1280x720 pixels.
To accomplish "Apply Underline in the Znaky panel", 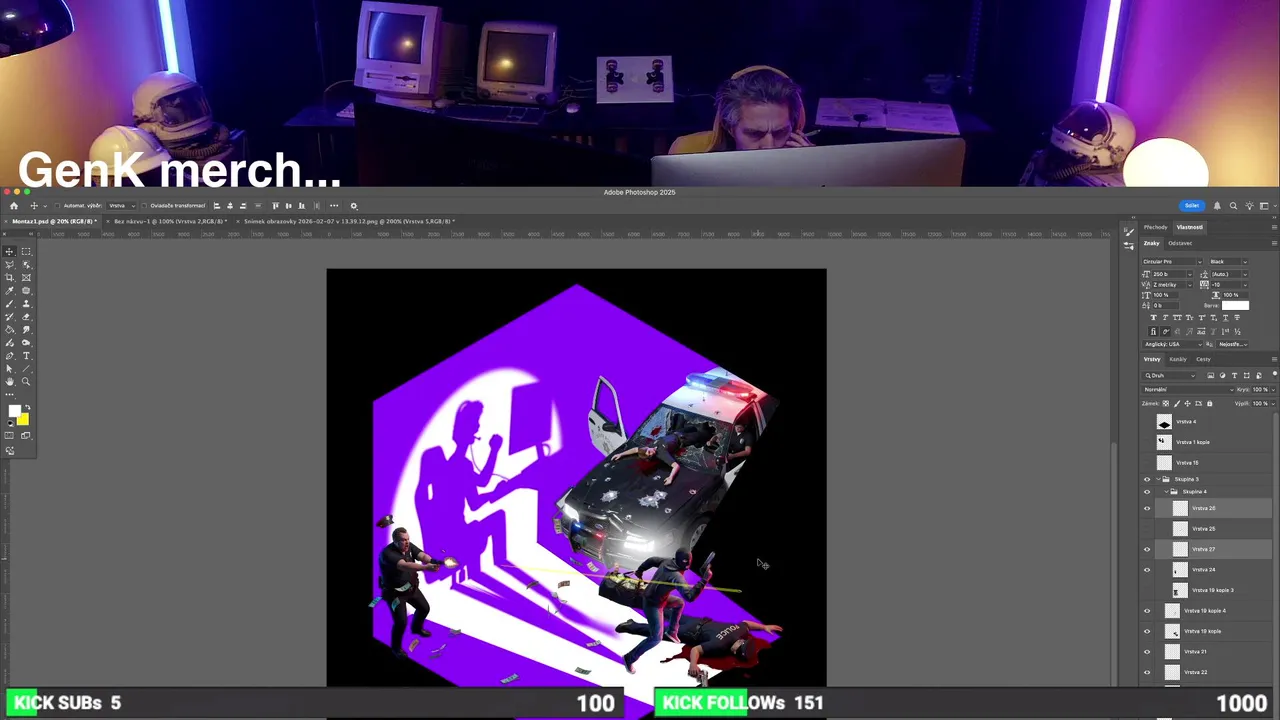I will (x=1225, y=318).
